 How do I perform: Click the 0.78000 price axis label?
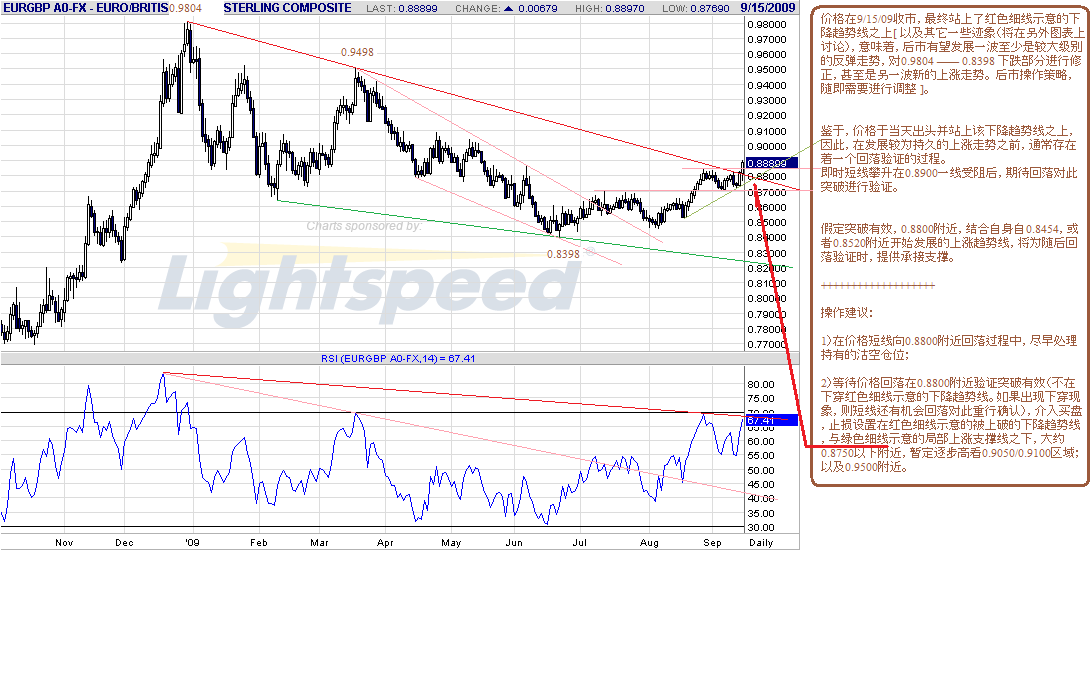(x=767, y=330)
